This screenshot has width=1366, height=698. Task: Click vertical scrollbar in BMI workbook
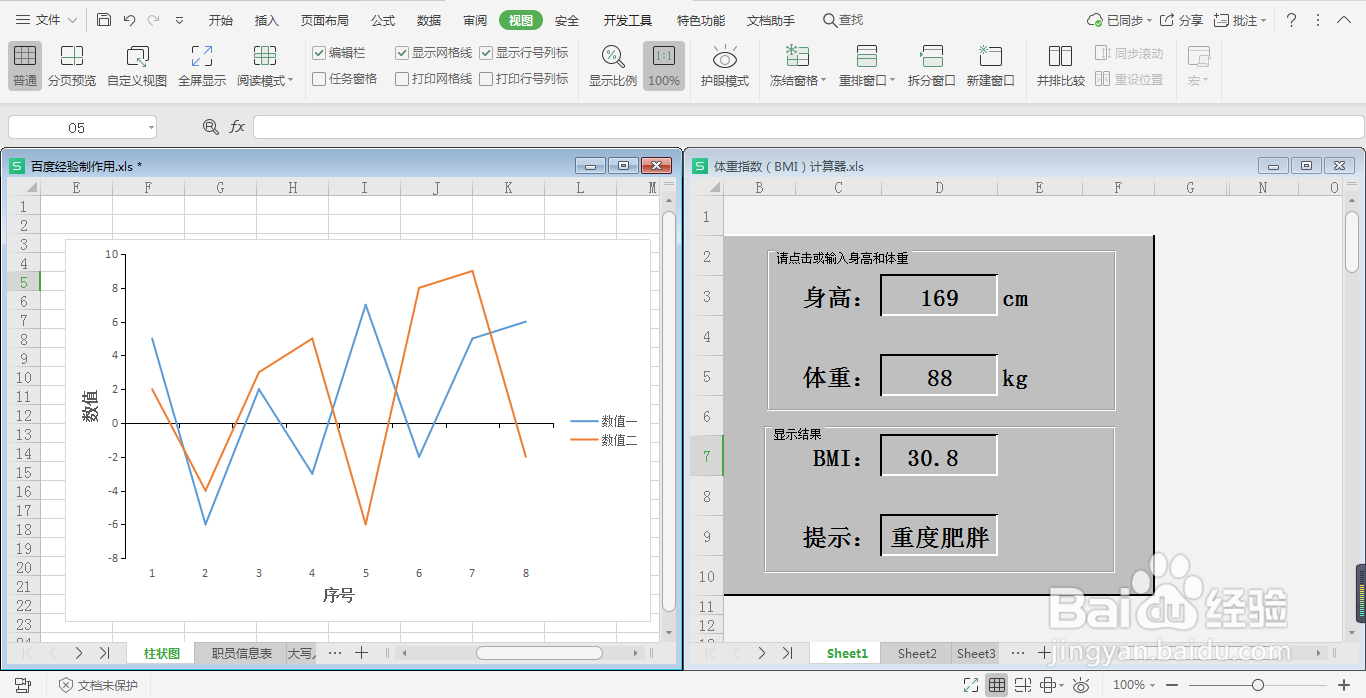[1352, 242]
